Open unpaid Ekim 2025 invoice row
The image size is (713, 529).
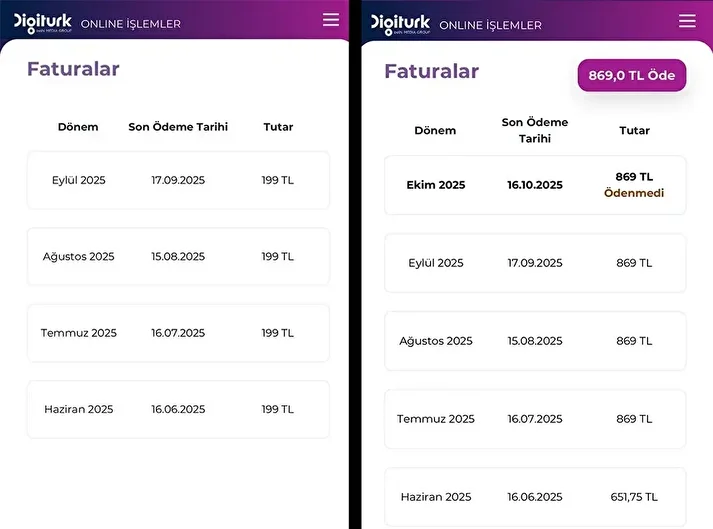click(535, 185)
